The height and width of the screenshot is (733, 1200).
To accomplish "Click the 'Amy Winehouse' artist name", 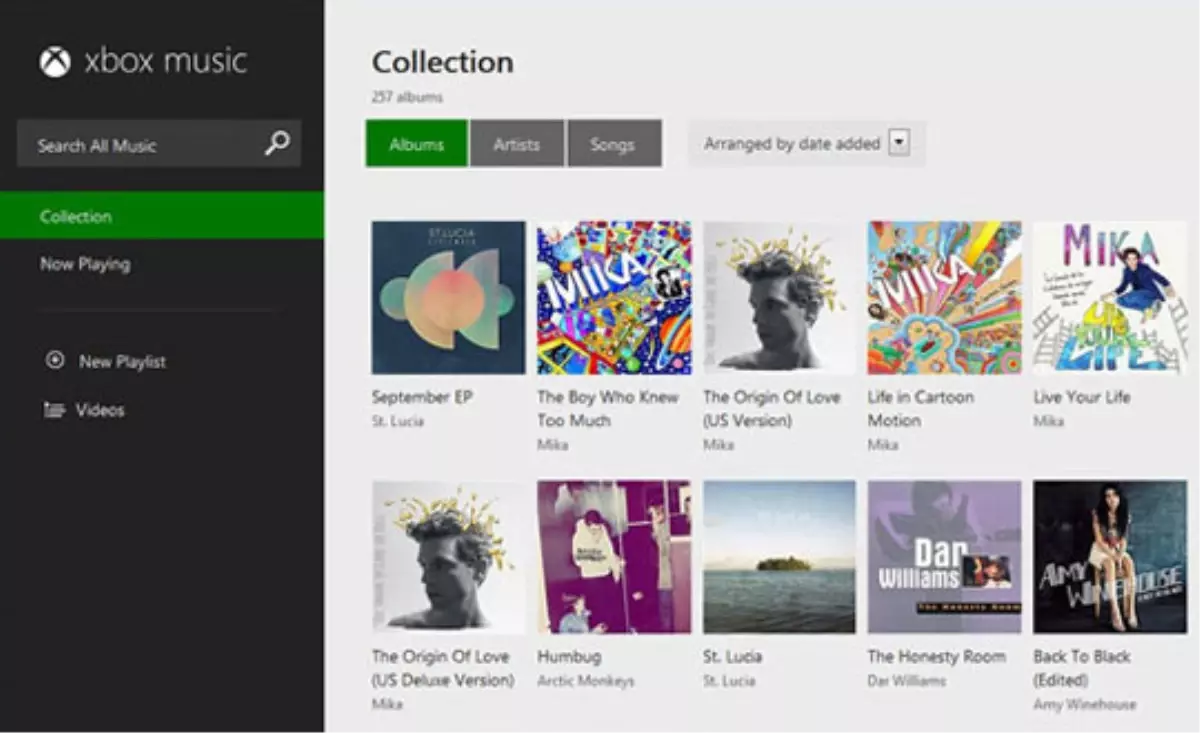I will 1085,704.
